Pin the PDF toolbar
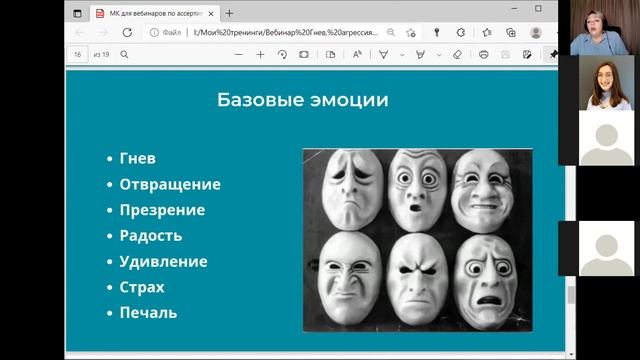 click(x=553, y=54)
